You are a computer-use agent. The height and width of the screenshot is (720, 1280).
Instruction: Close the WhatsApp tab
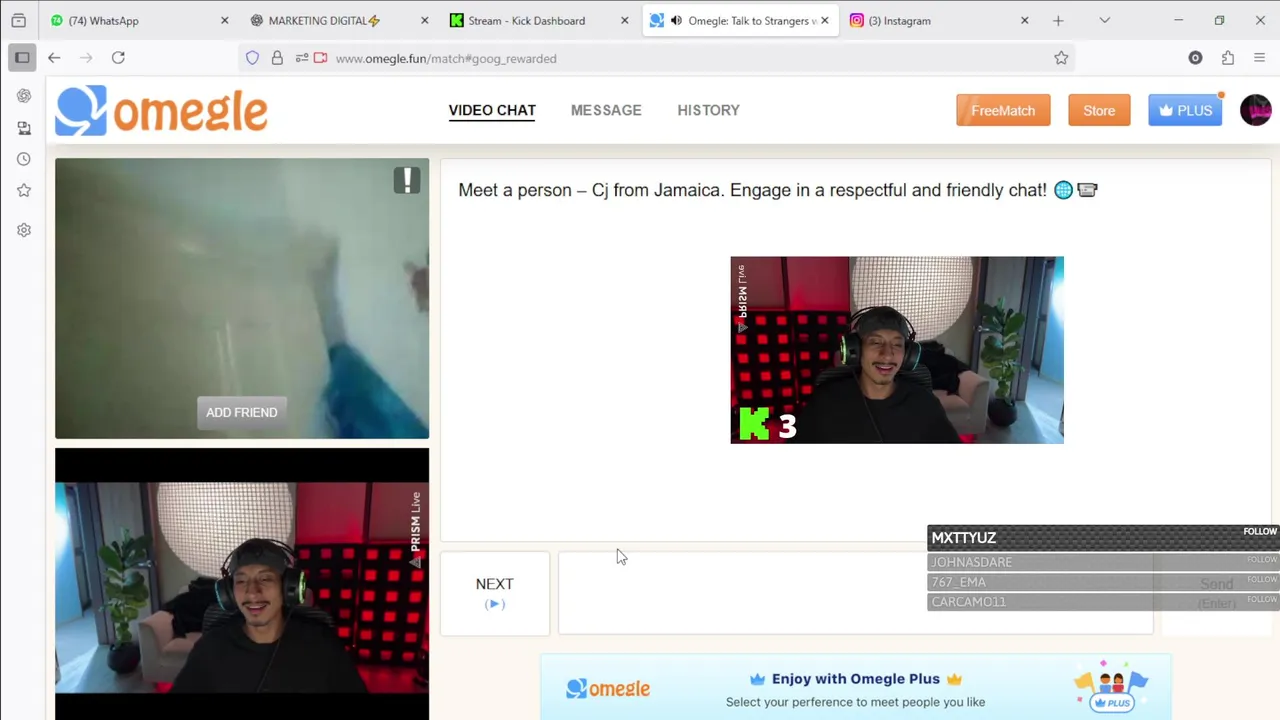point(224,20)
